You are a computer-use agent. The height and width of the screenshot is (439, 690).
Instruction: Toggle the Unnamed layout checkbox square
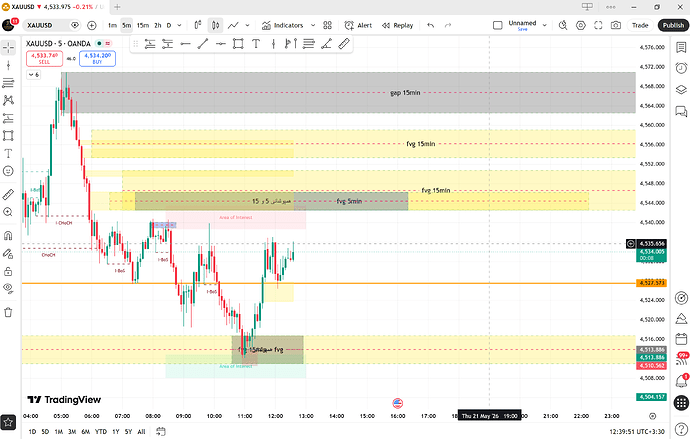(498, 26)
